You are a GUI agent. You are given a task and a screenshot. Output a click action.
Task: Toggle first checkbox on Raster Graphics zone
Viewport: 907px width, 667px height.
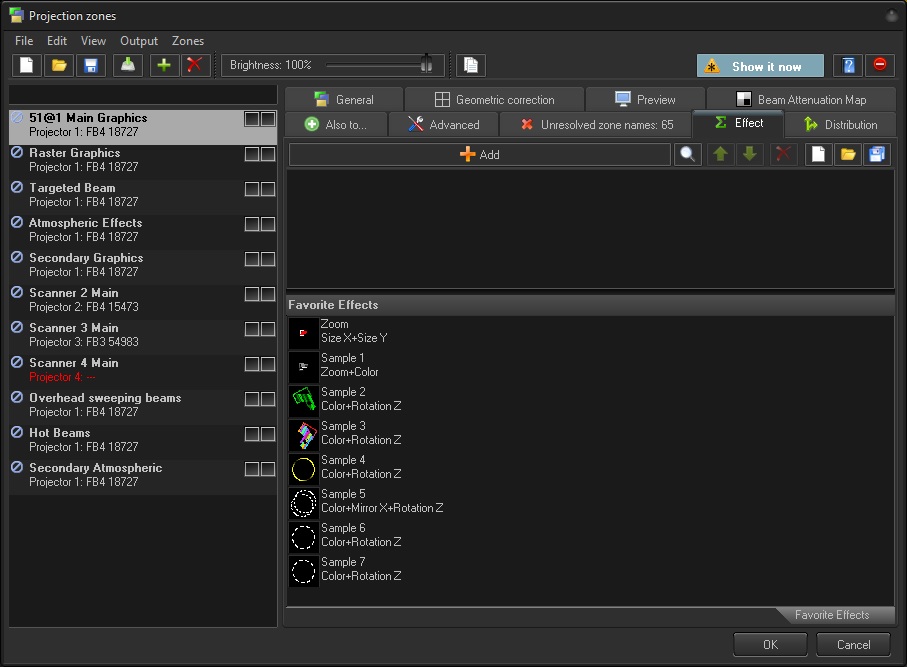(x=252, y=154)
